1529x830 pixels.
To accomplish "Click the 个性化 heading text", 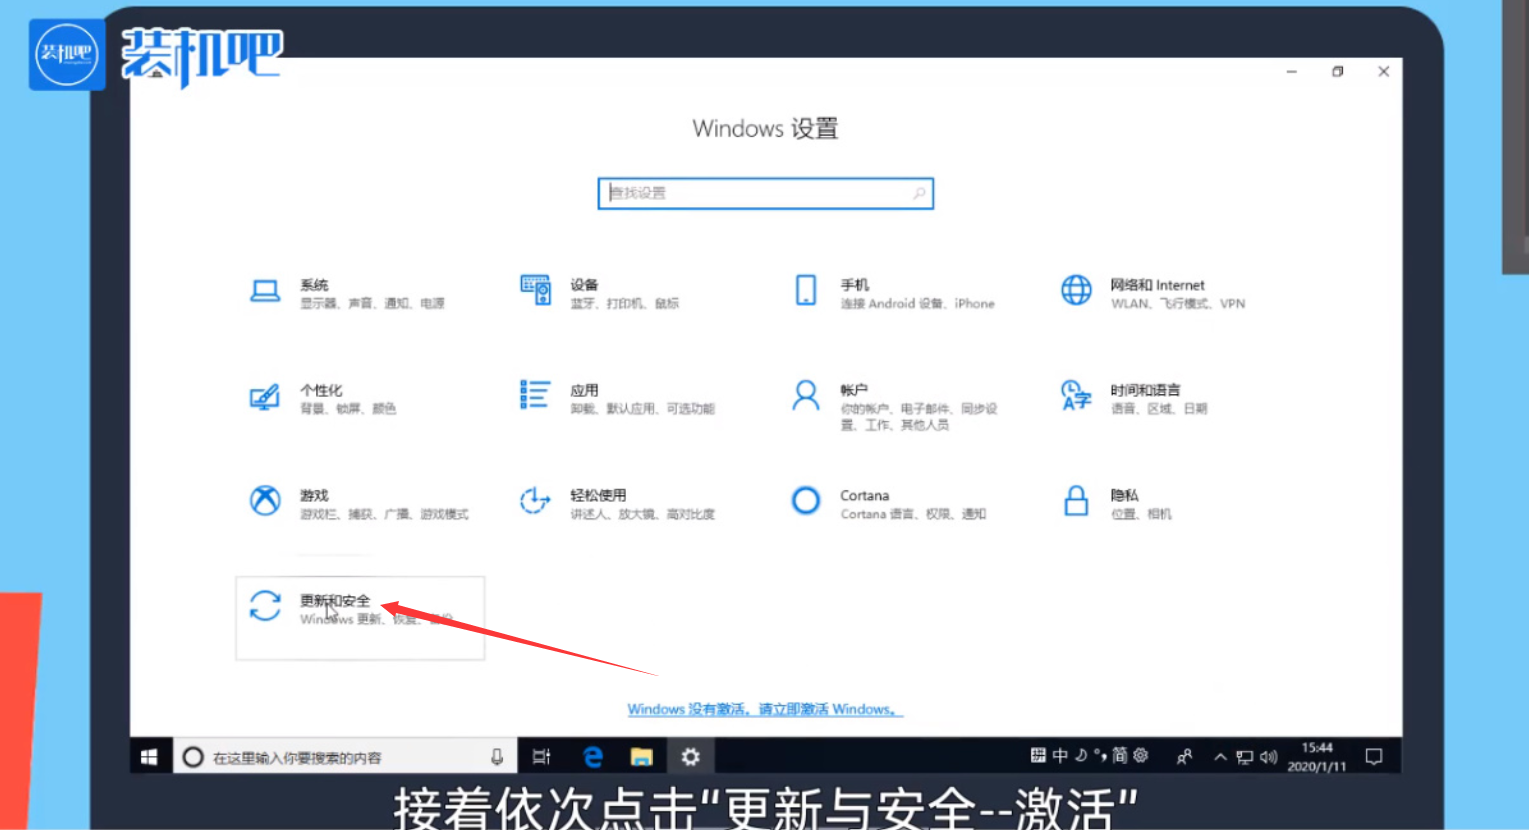I will click(x=321, y=390).
